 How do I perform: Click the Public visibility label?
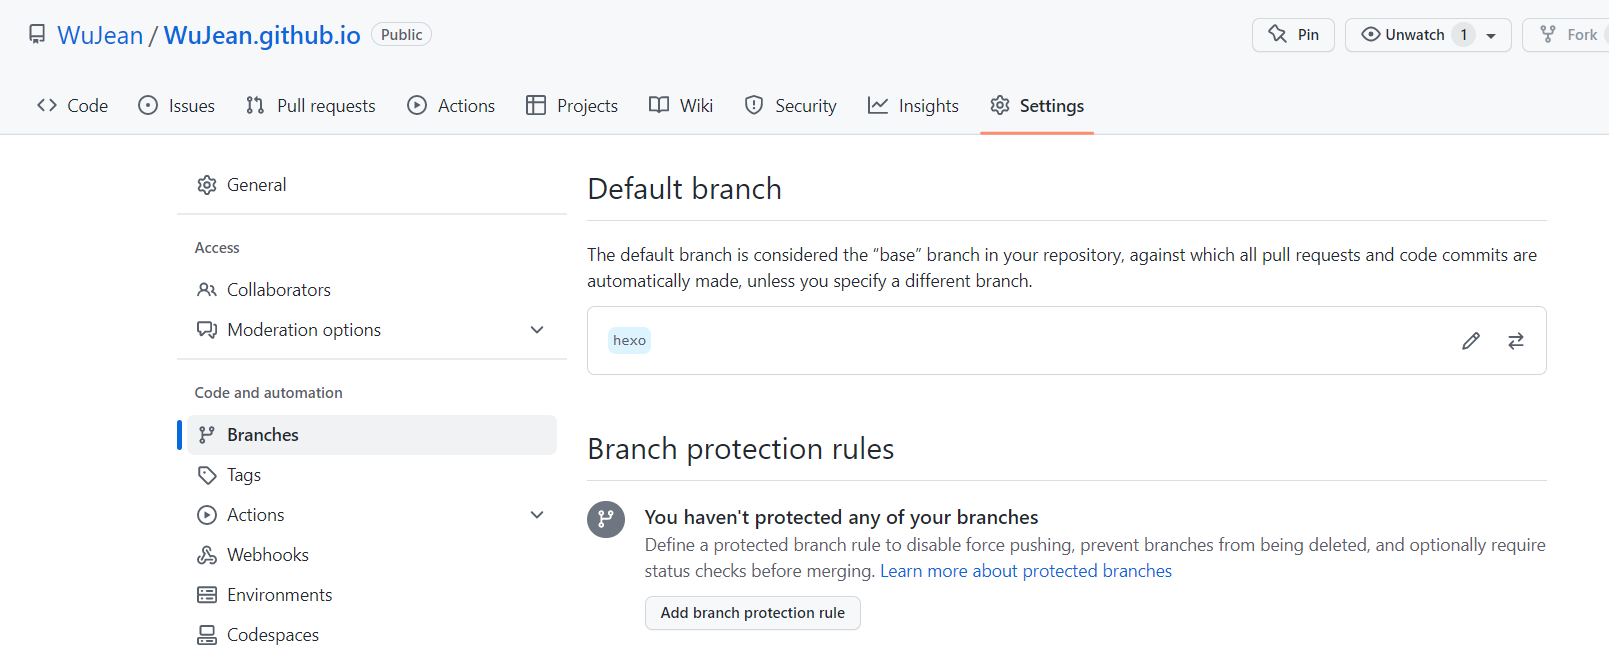coord(401,34)
